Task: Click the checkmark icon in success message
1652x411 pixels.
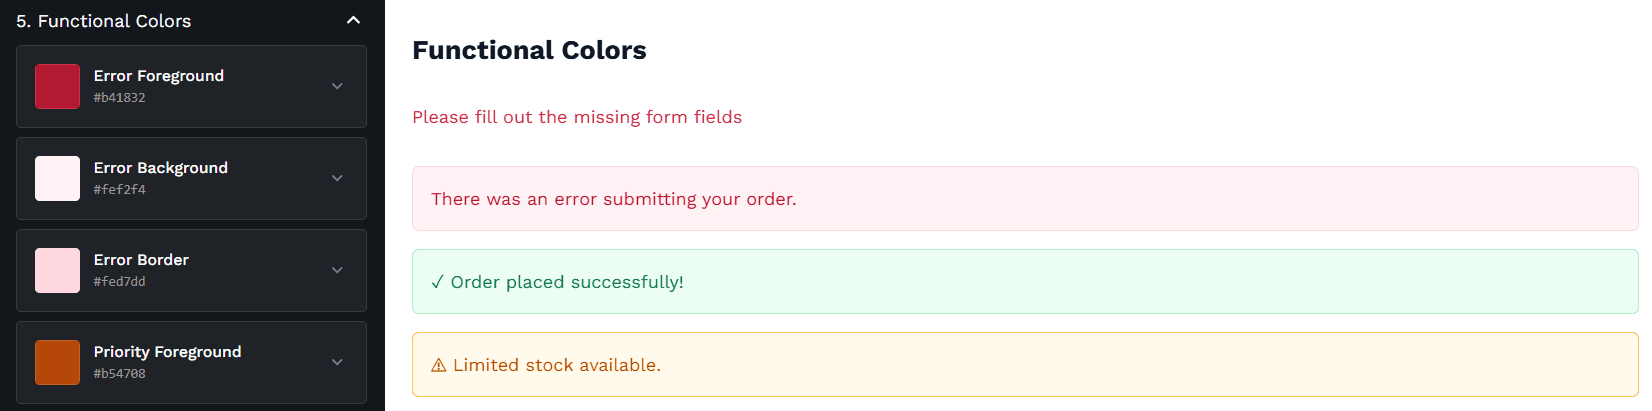Action: [437, 282]
